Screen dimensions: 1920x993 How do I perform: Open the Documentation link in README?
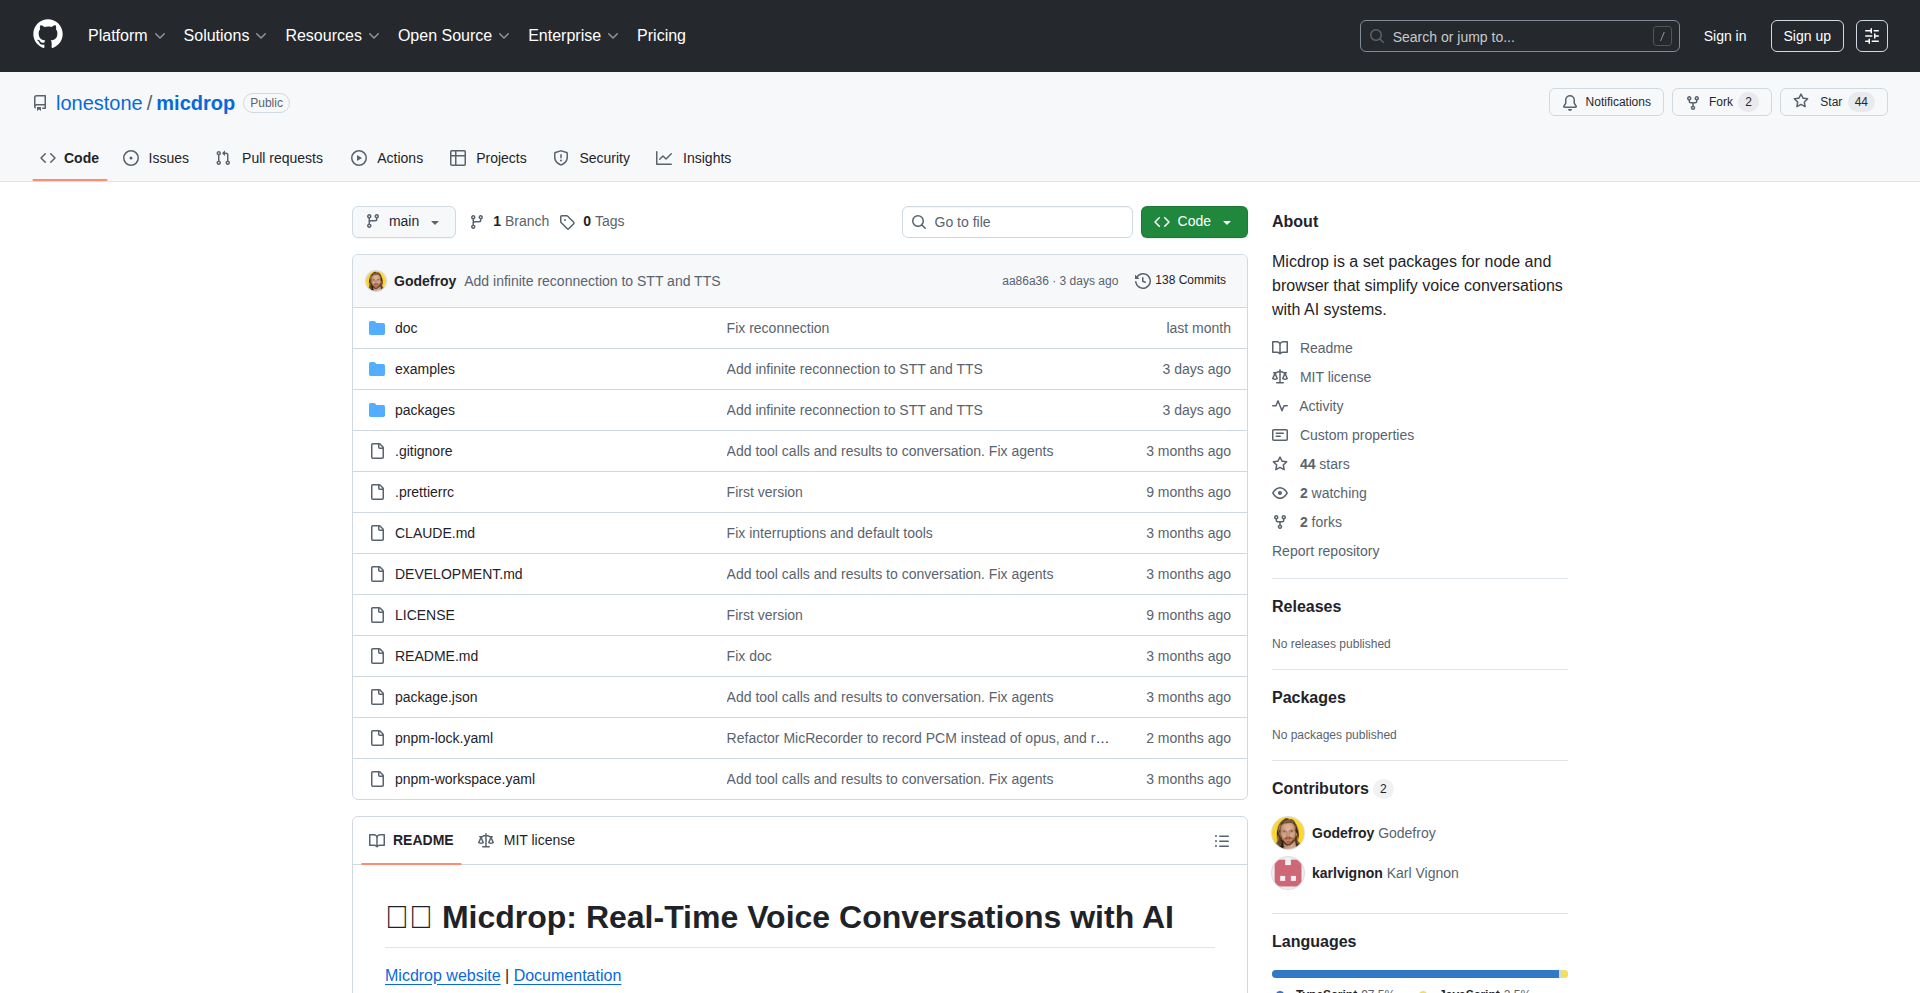click(x=567, y=976)
